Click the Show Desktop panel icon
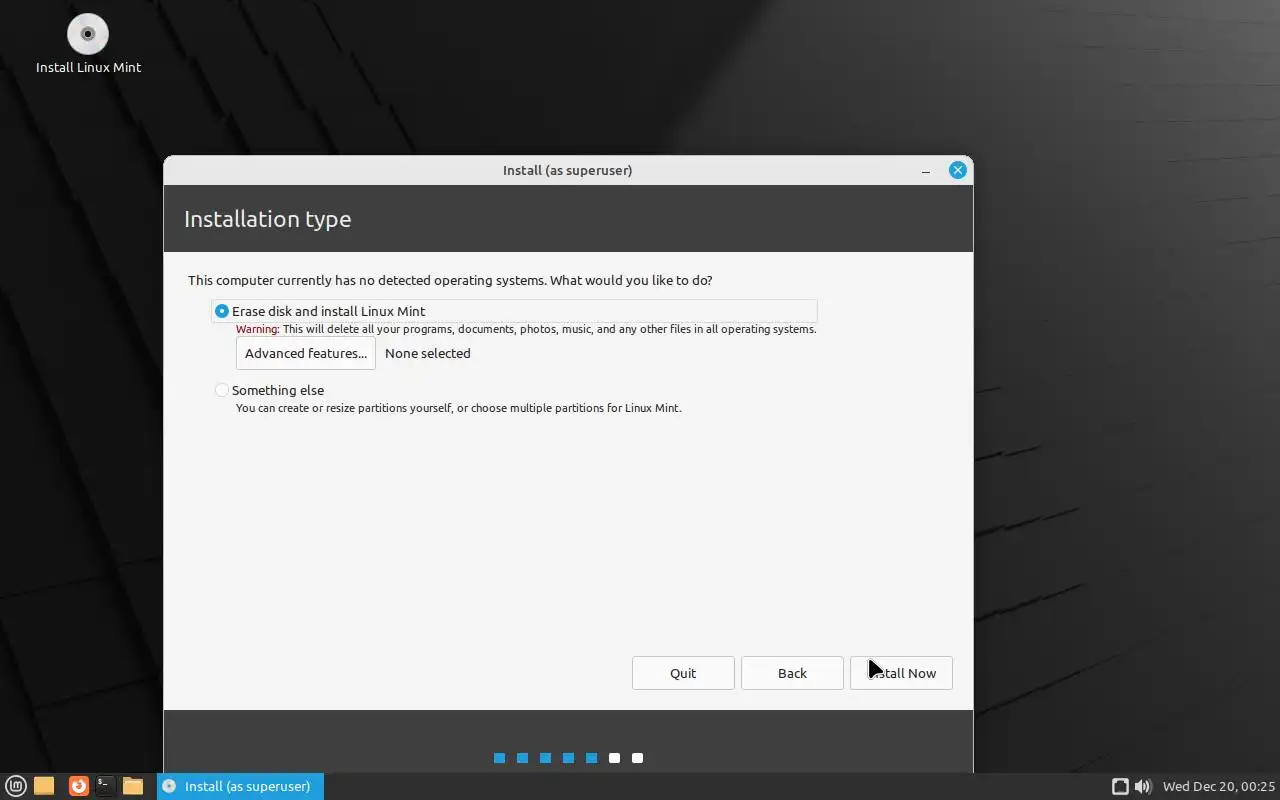 (44, 786)
